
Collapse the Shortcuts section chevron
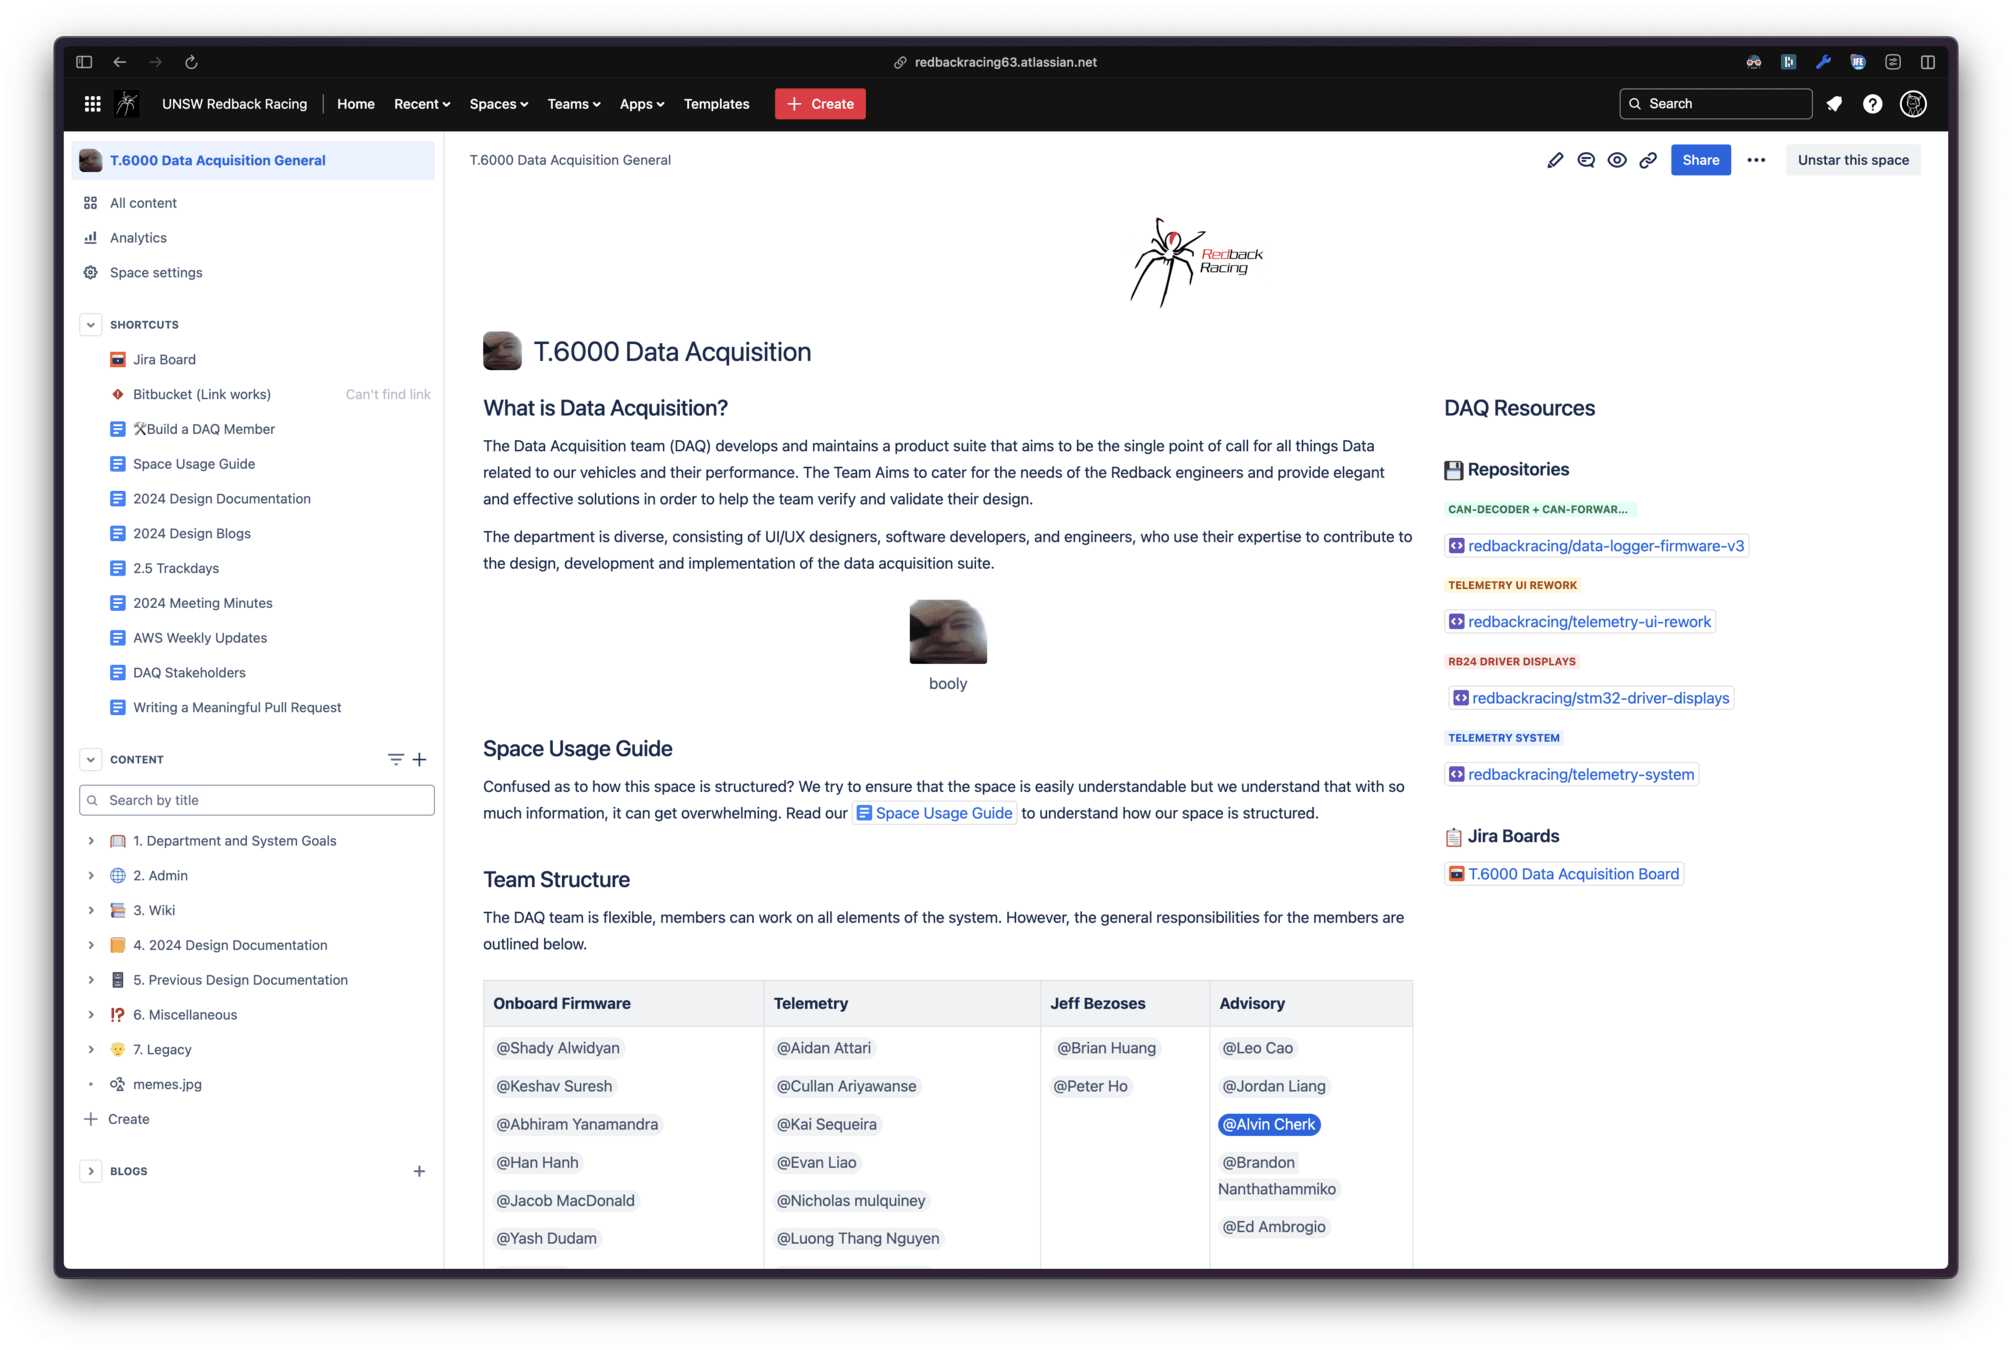[91, 325]
